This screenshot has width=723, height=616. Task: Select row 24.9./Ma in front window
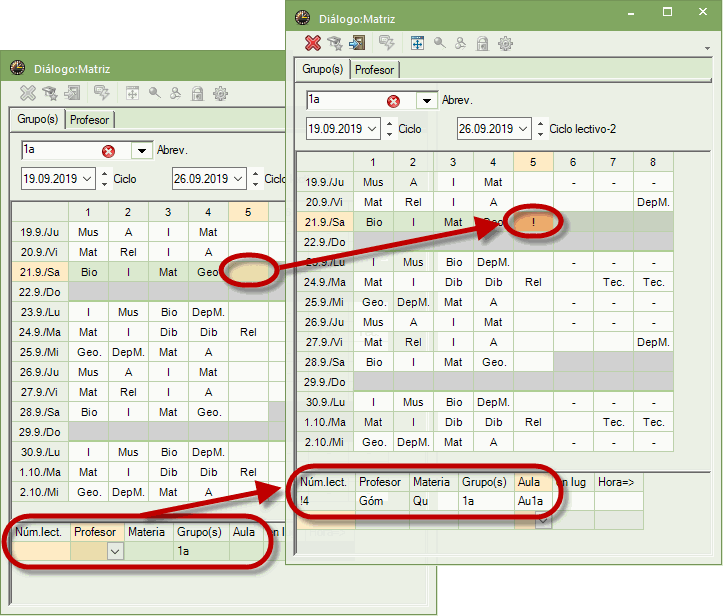(x=325, y=282)
